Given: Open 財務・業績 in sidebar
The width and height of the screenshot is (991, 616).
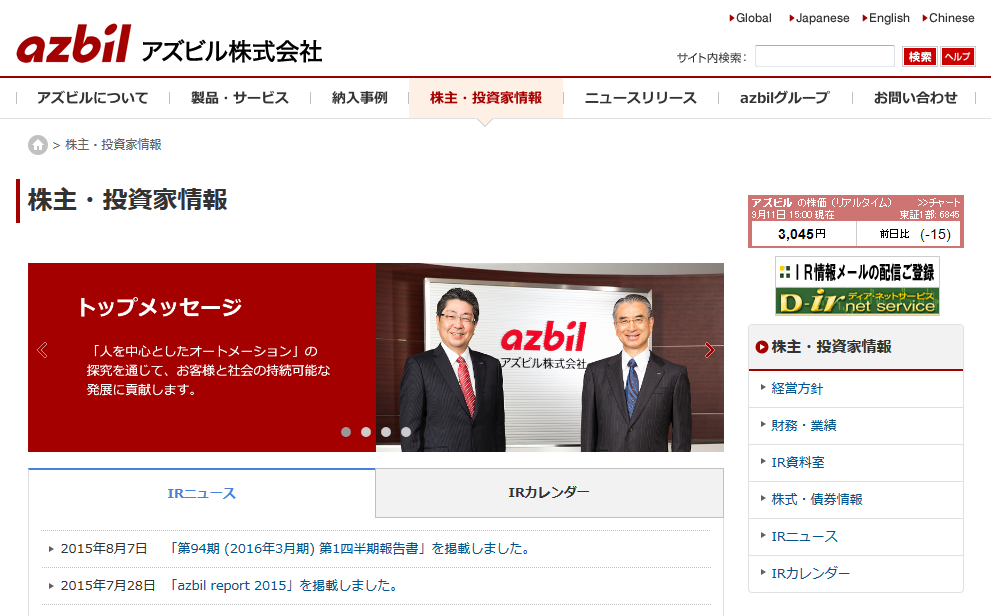Looking at the screenshot, I should (803, 425).
